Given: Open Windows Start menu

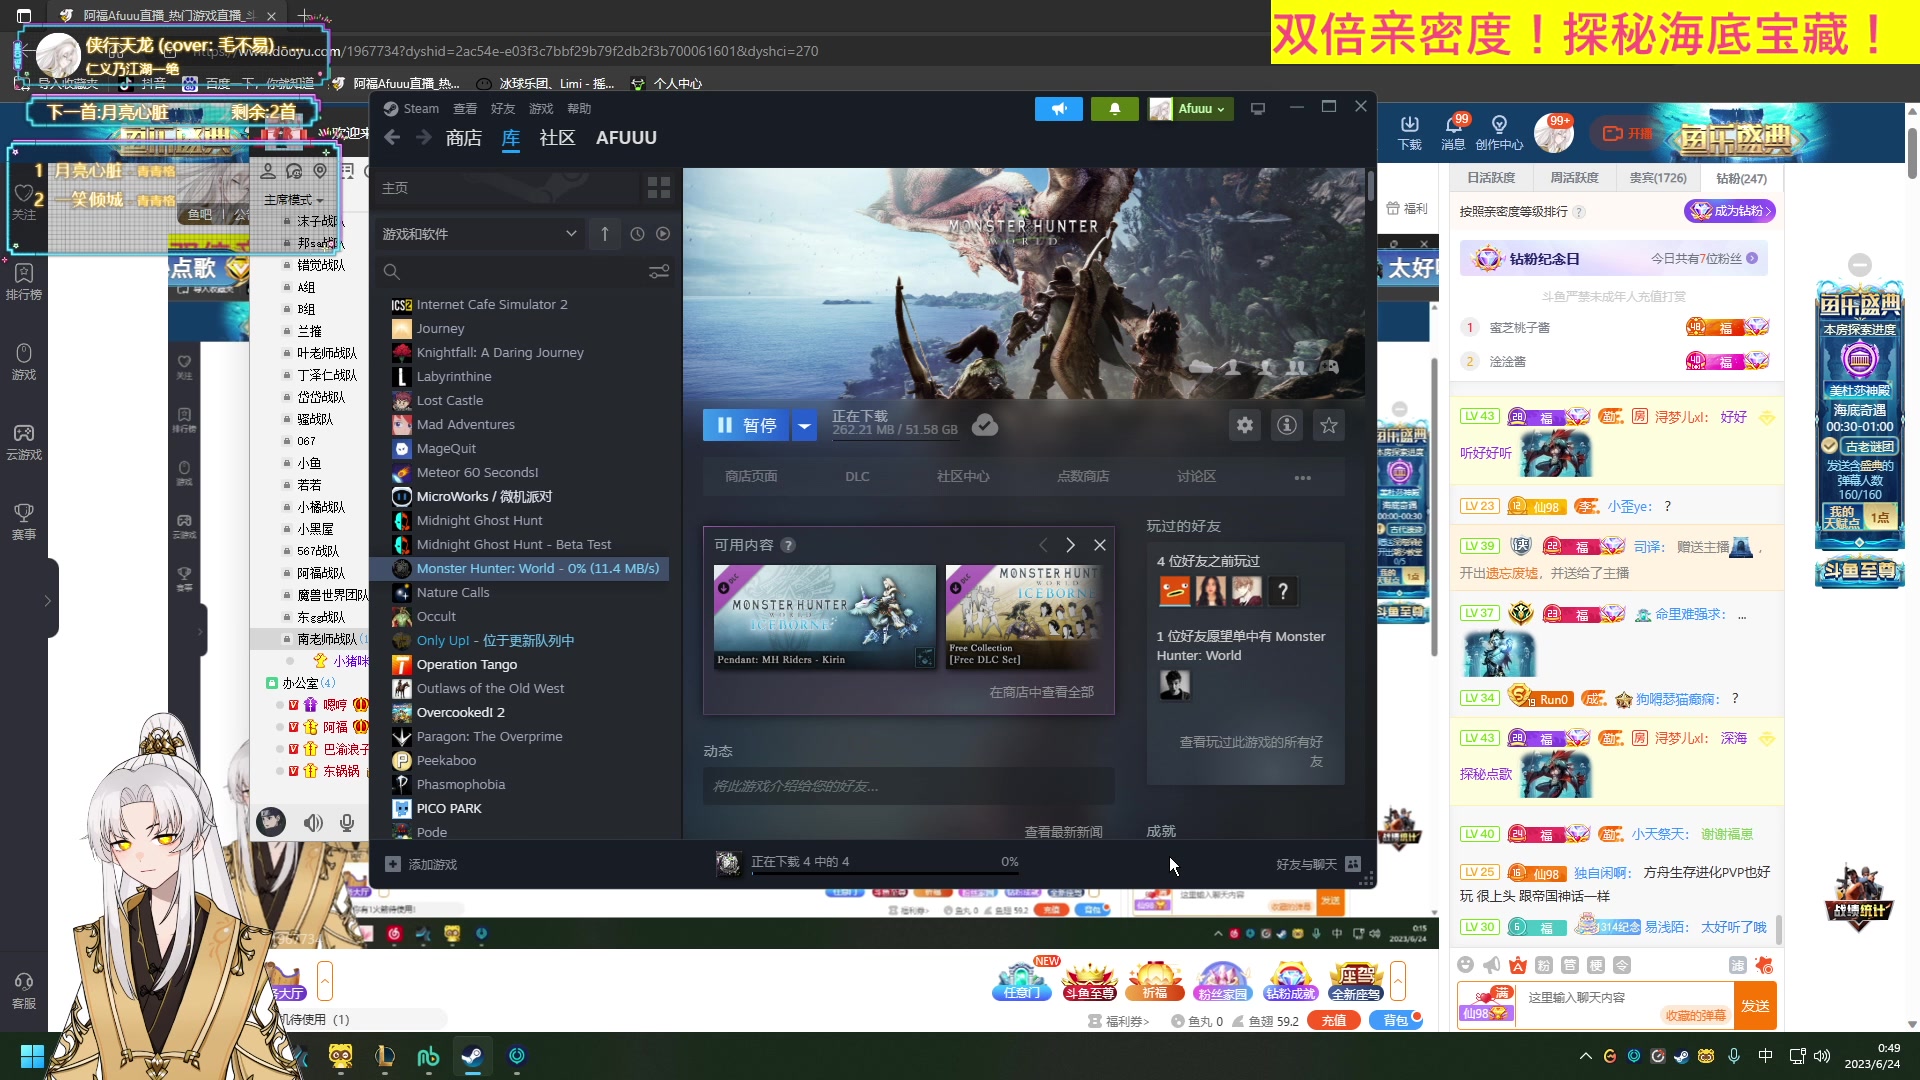Looking at the screenshot, I should click(x=32, y=1056).
